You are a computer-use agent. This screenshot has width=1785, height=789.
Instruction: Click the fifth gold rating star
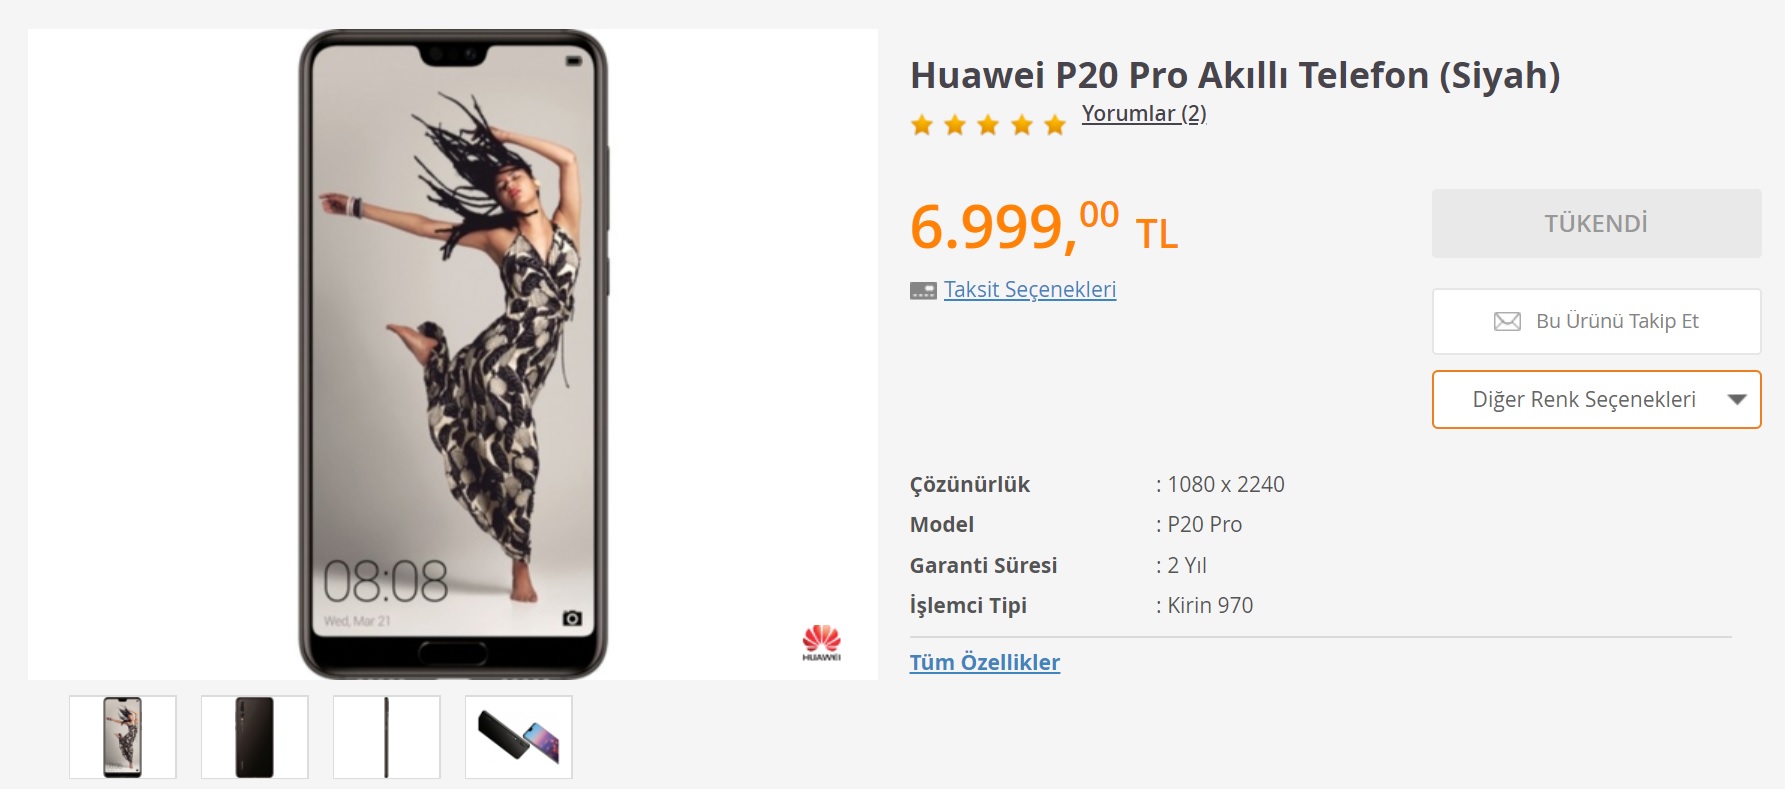point(1055,125)
